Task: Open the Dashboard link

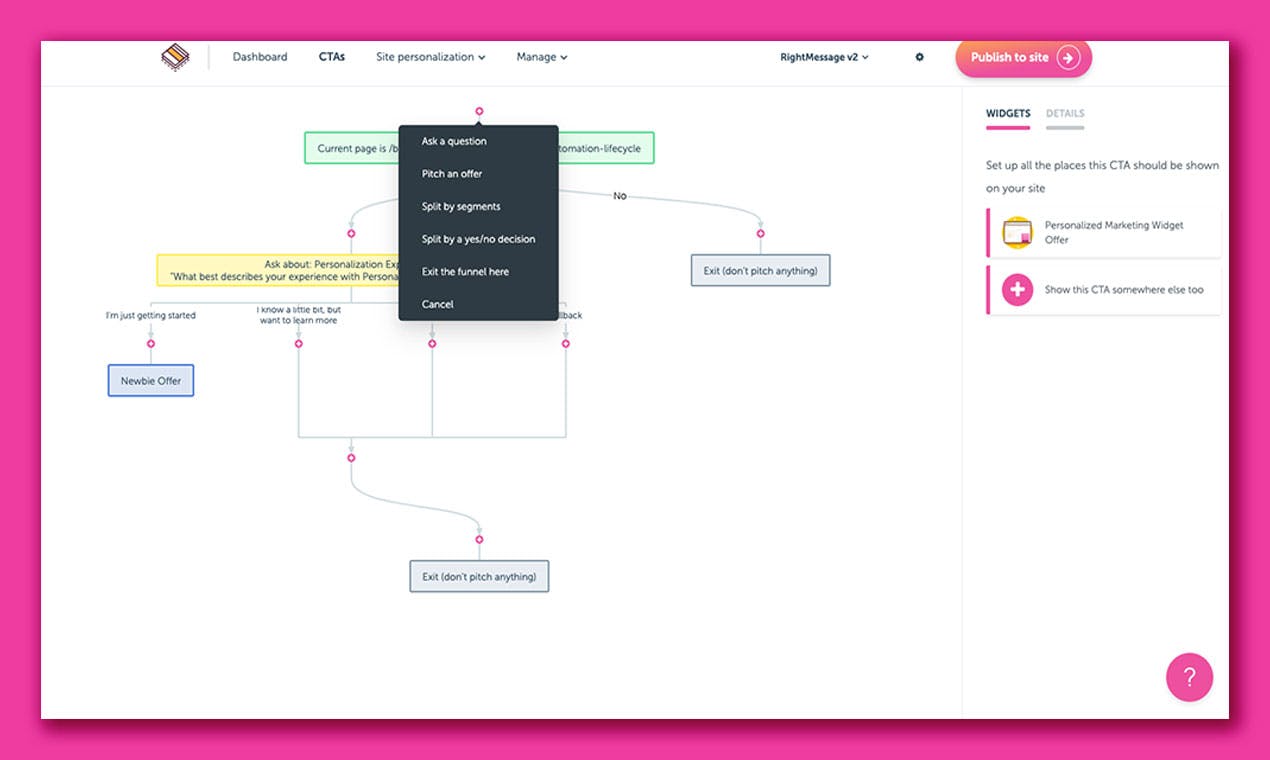Action: 260,57
